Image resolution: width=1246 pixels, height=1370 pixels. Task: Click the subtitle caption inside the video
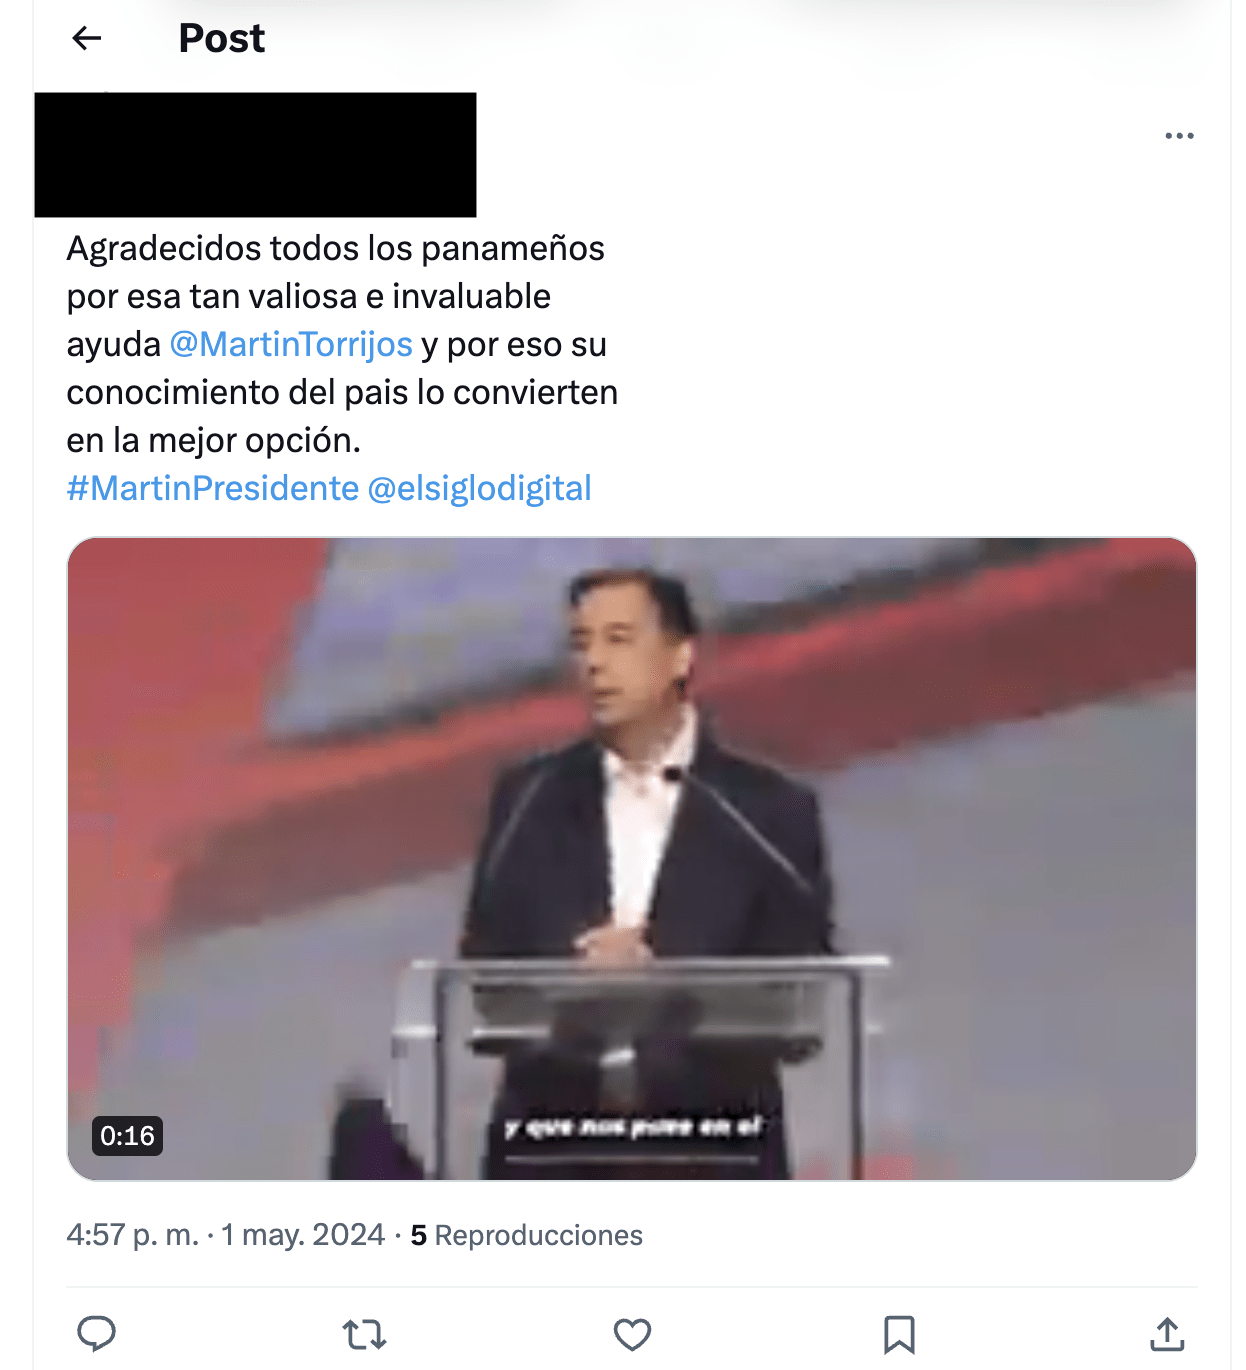tap(633, 1128)
